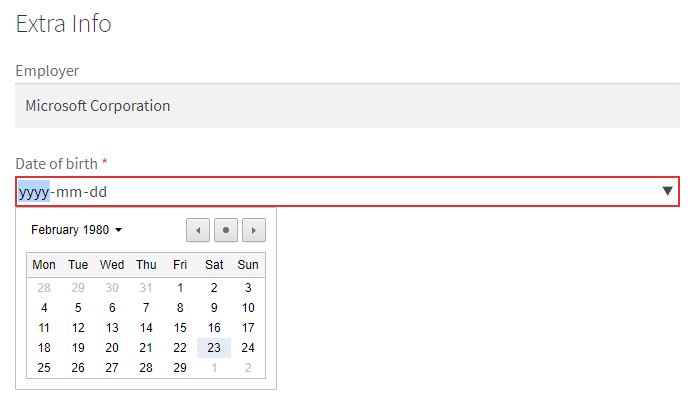Pick February 1 in calendar
The height and width of the screenshot is (407, 690).
click(x=180, y=288)
